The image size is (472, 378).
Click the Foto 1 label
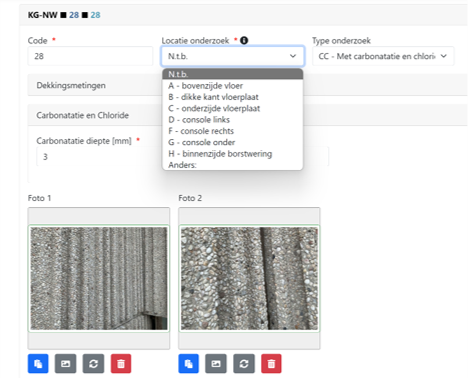[39, 198]
